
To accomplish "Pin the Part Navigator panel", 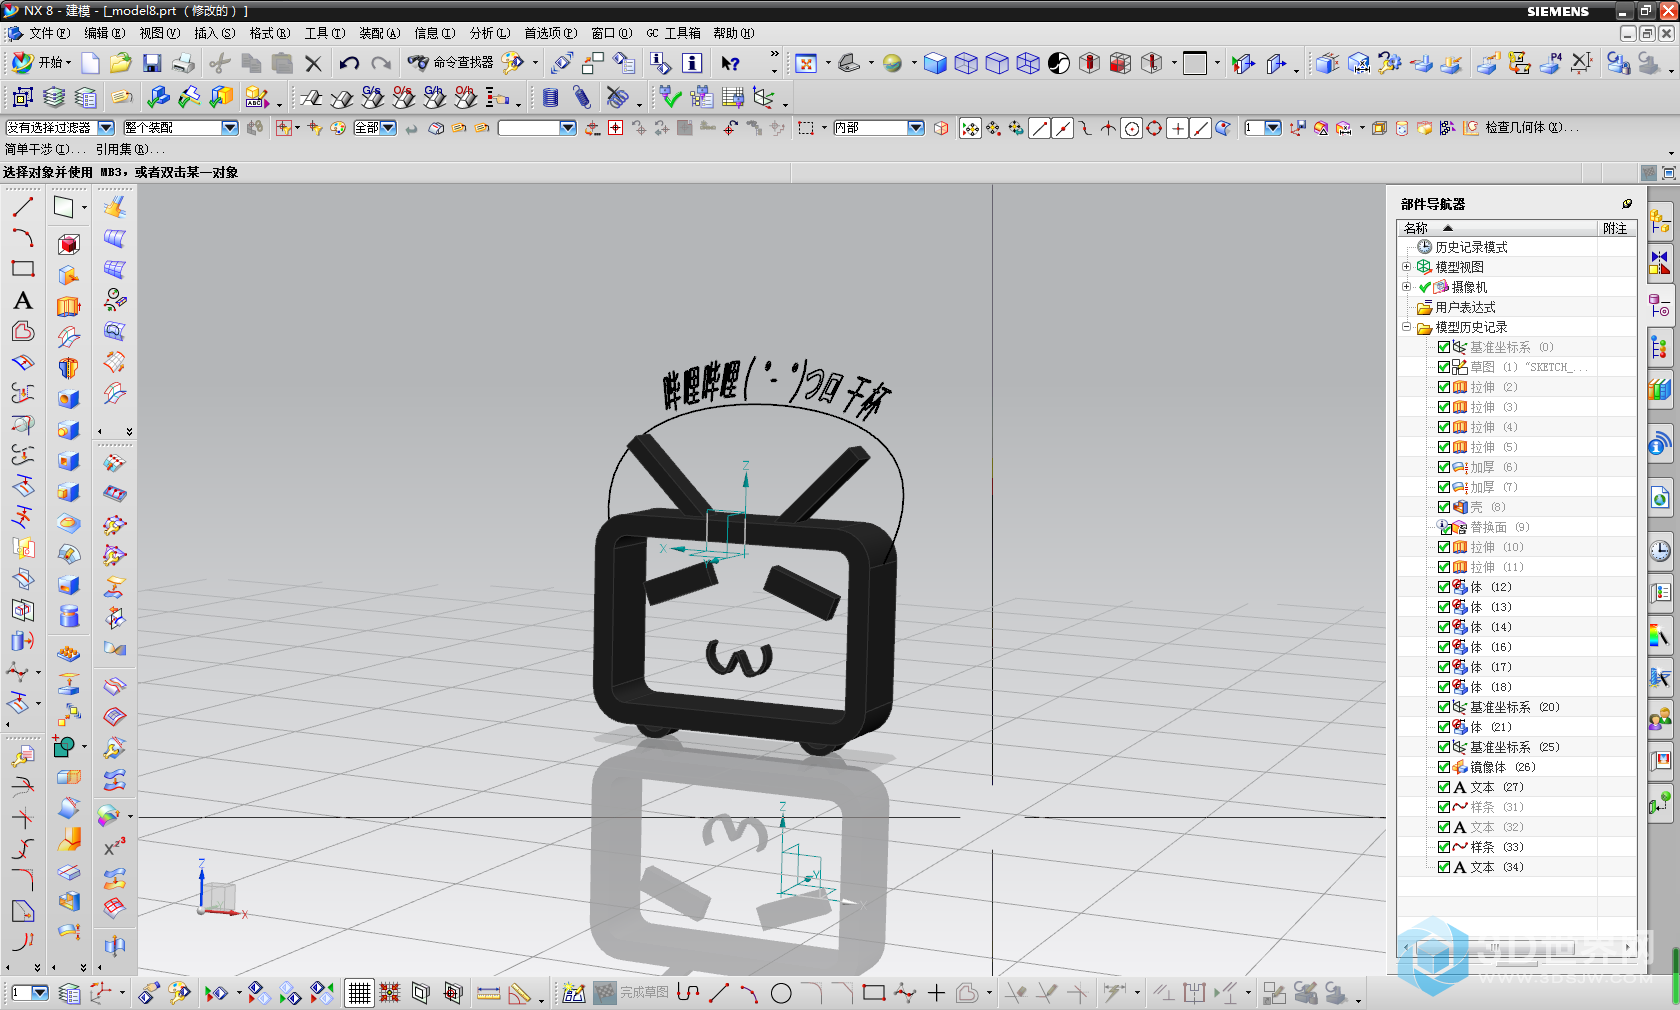I will click(1627, 204).
